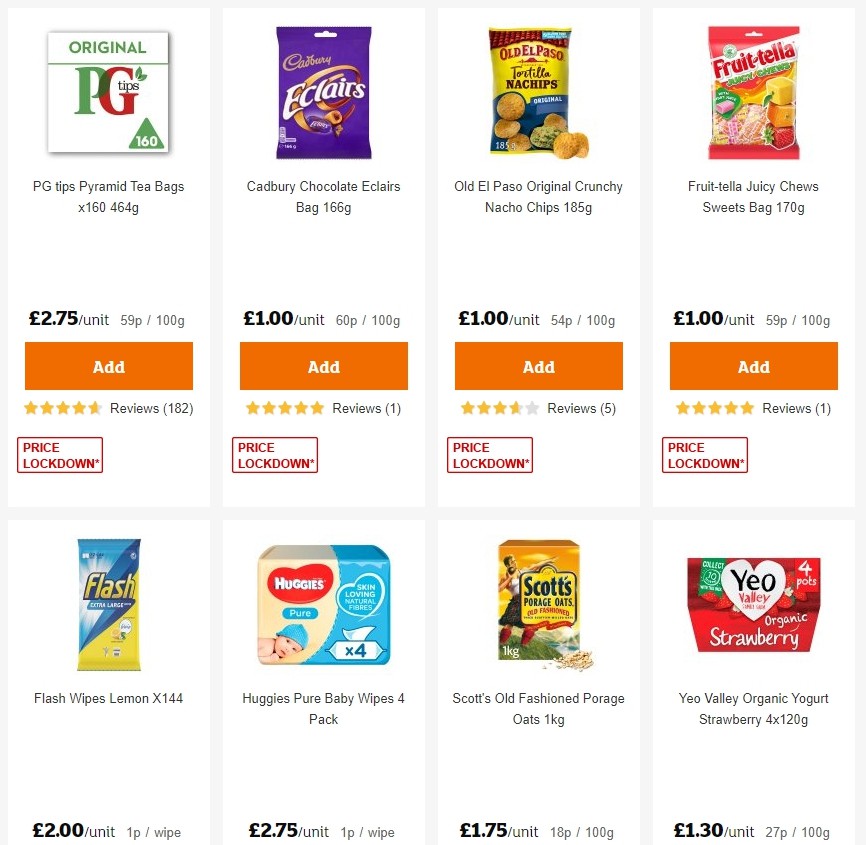Click the PRICE LOCKDOWN badge under Fruit-tella

pos(704,453)
